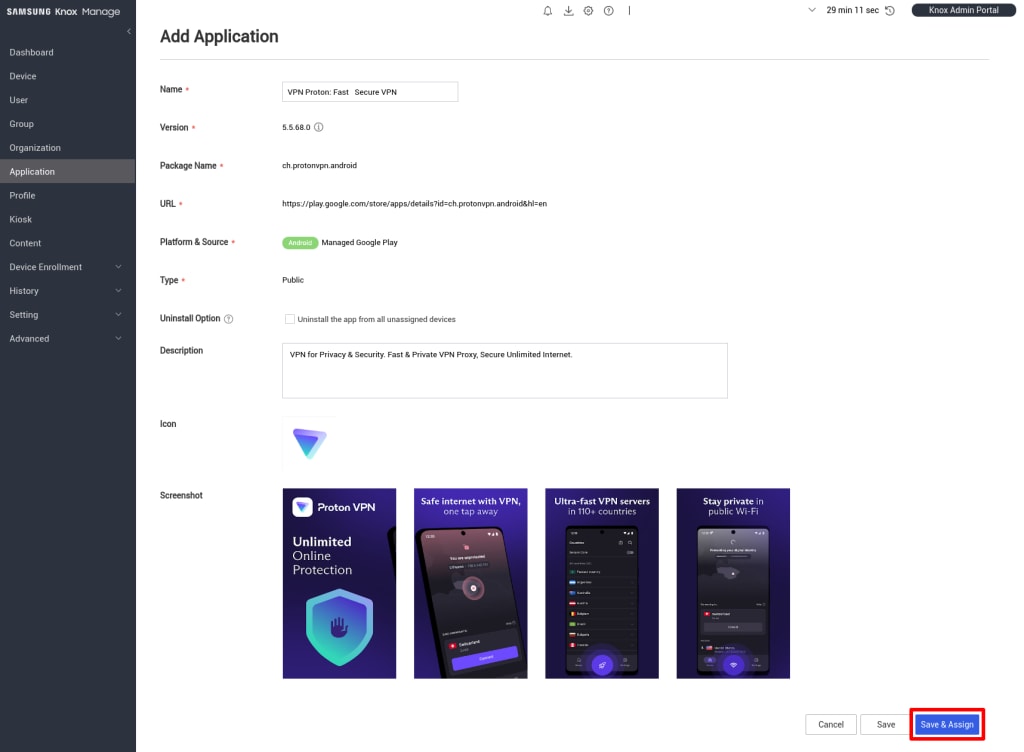Navigate to Organization
Viewport: 1024px width, 752px height.
point(67,148)
